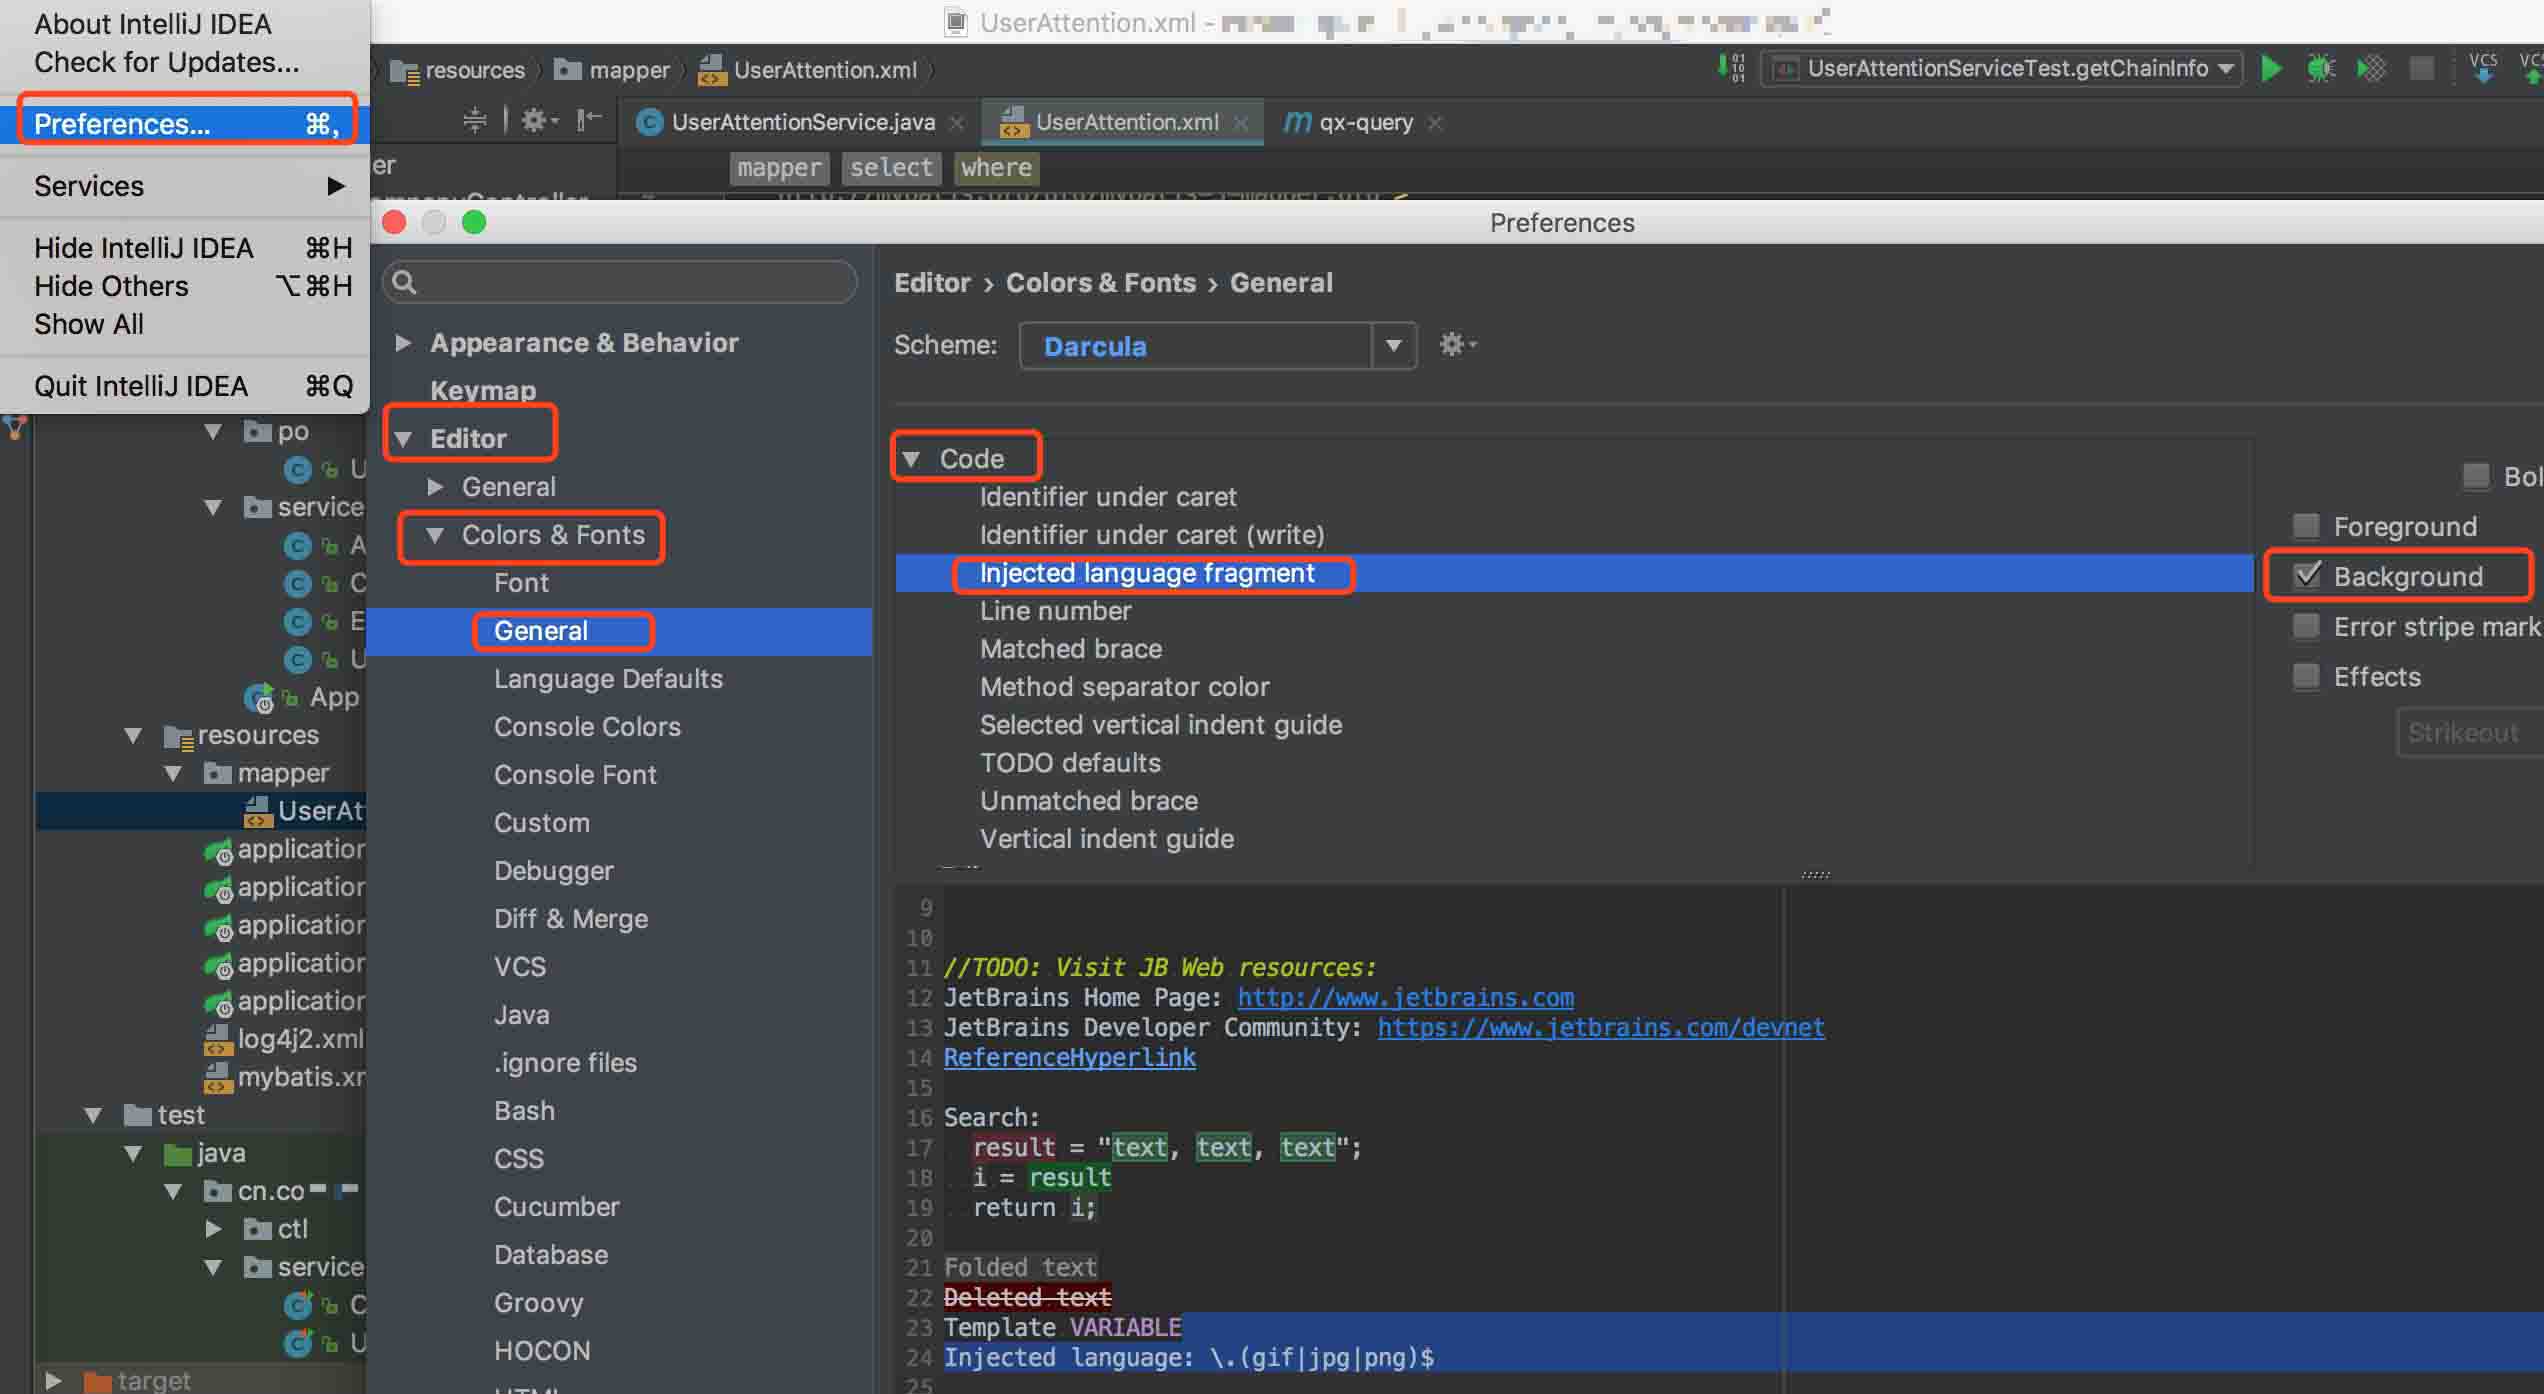Click the Run configuration dropdown arrow
The height and width of the screenshot is (1394, 2544).
coord(2225,69)
